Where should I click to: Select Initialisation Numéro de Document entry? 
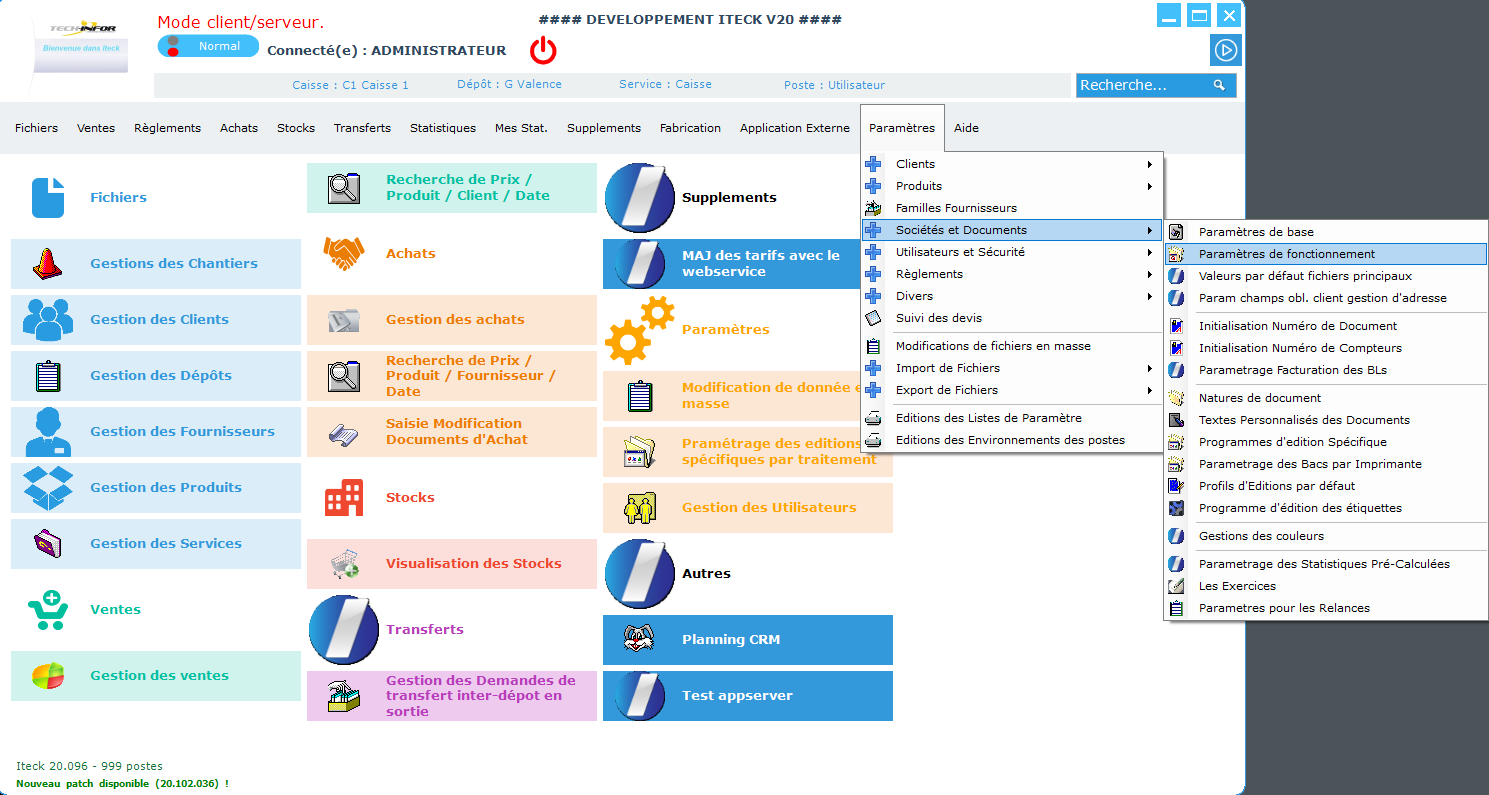coord(1297,326)
